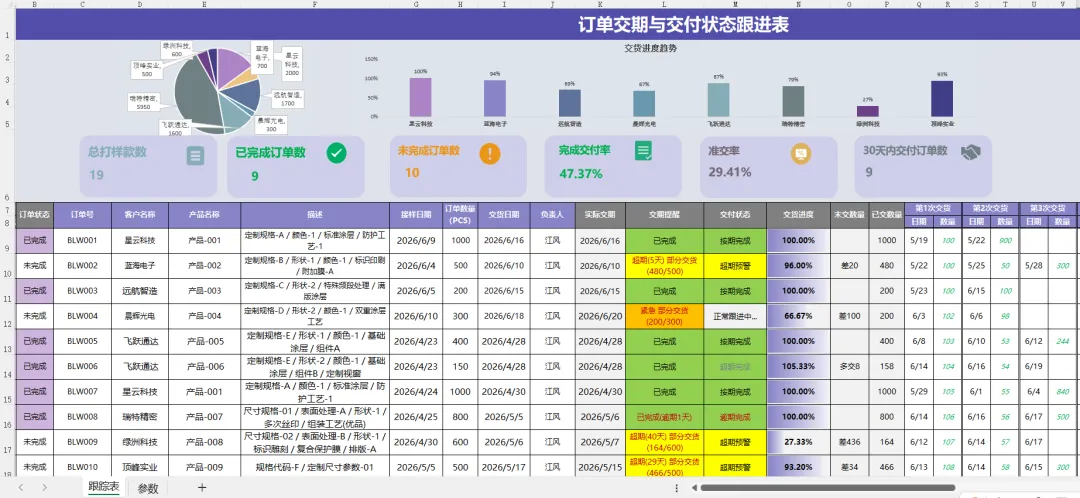Click the 远航智造 1700 pie chart label
1080x498 pixels.
[x=289, y=98]
